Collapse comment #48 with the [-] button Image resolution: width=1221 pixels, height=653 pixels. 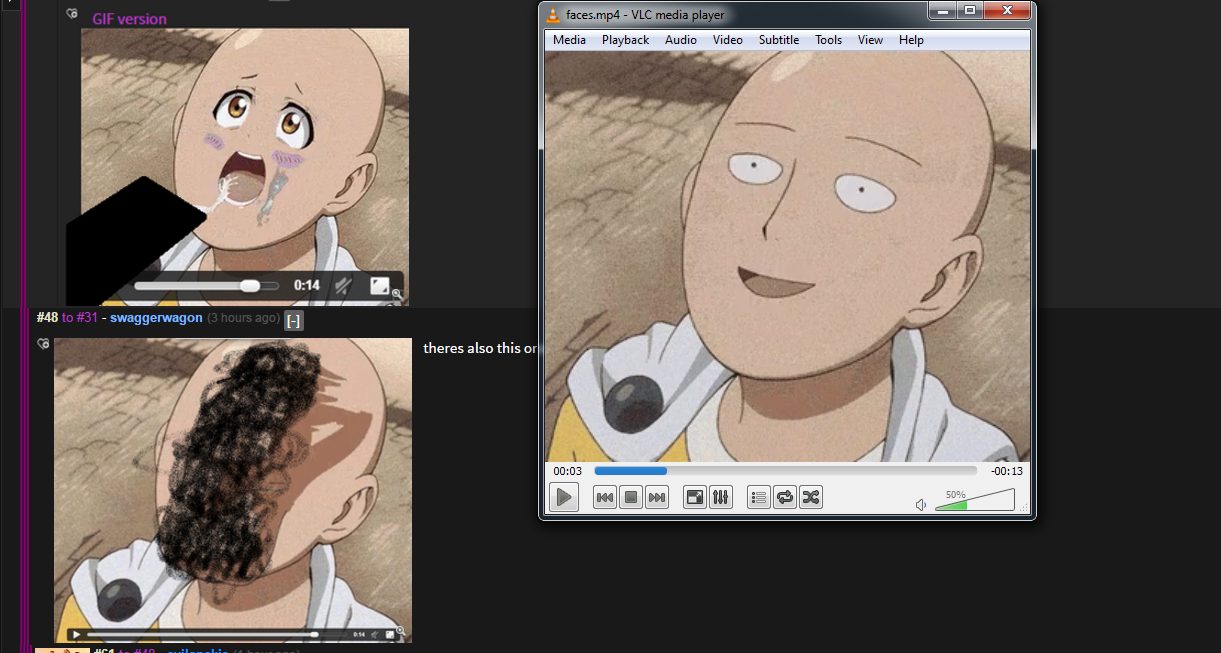click(x=293, y=320)
